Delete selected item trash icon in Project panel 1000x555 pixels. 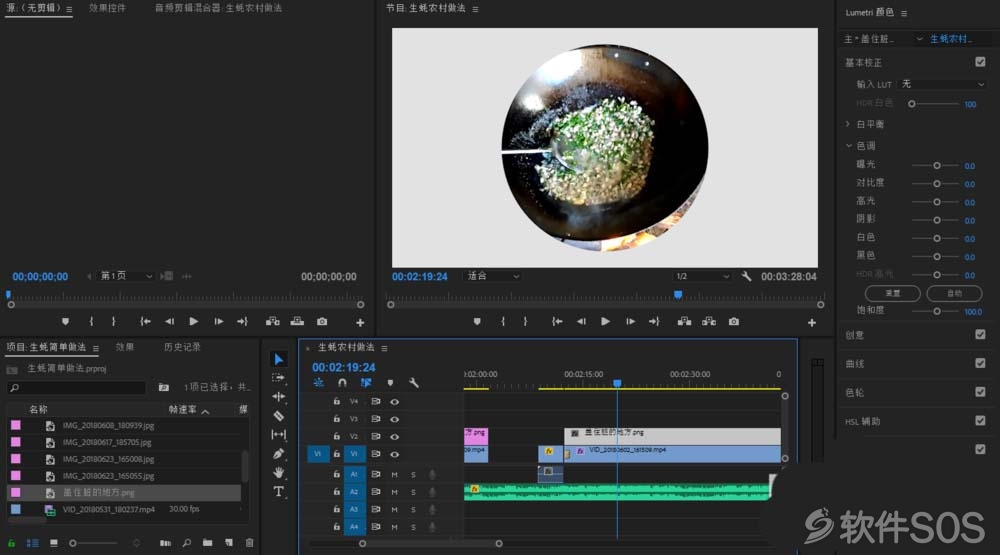(x=249, y=543)
